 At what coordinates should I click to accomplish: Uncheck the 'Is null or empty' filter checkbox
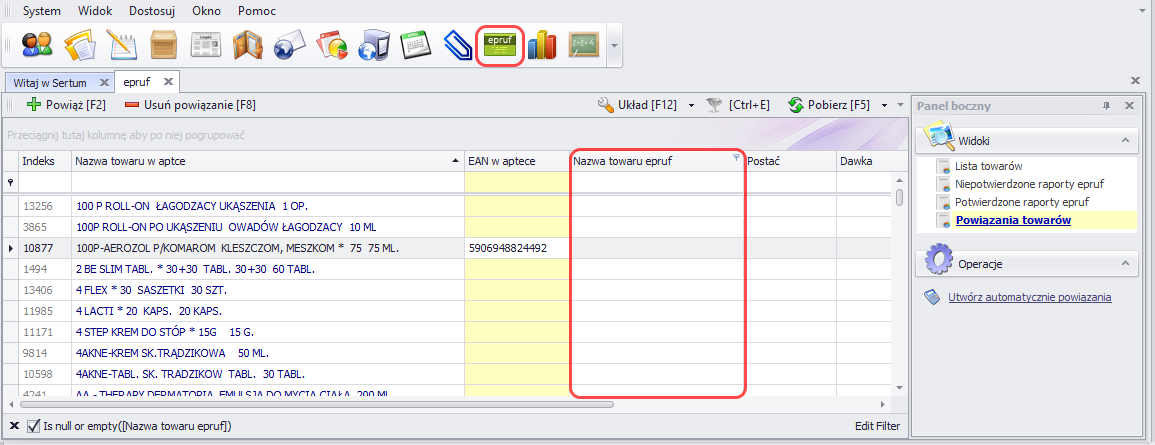[x=33, y=427]
